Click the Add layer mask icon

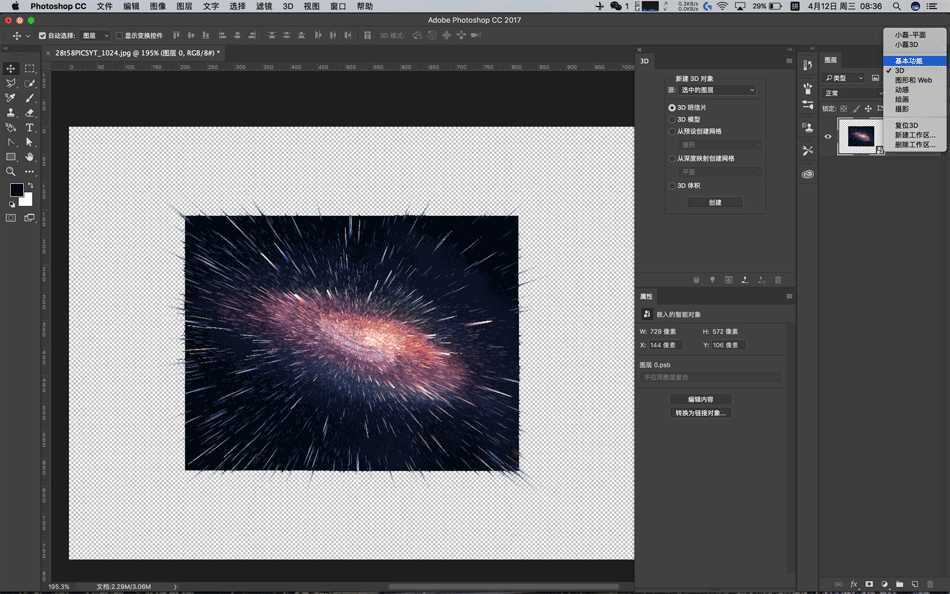click(x=870, y=584)
